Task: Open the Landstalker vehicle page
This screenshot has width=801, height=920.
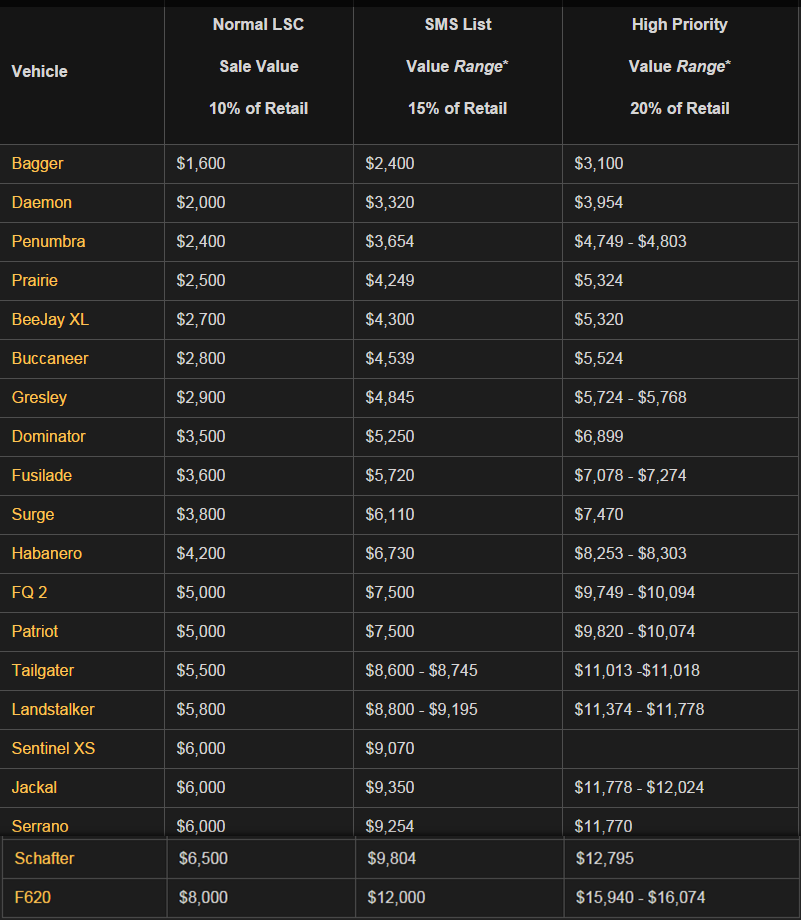Action: [53, 709]
